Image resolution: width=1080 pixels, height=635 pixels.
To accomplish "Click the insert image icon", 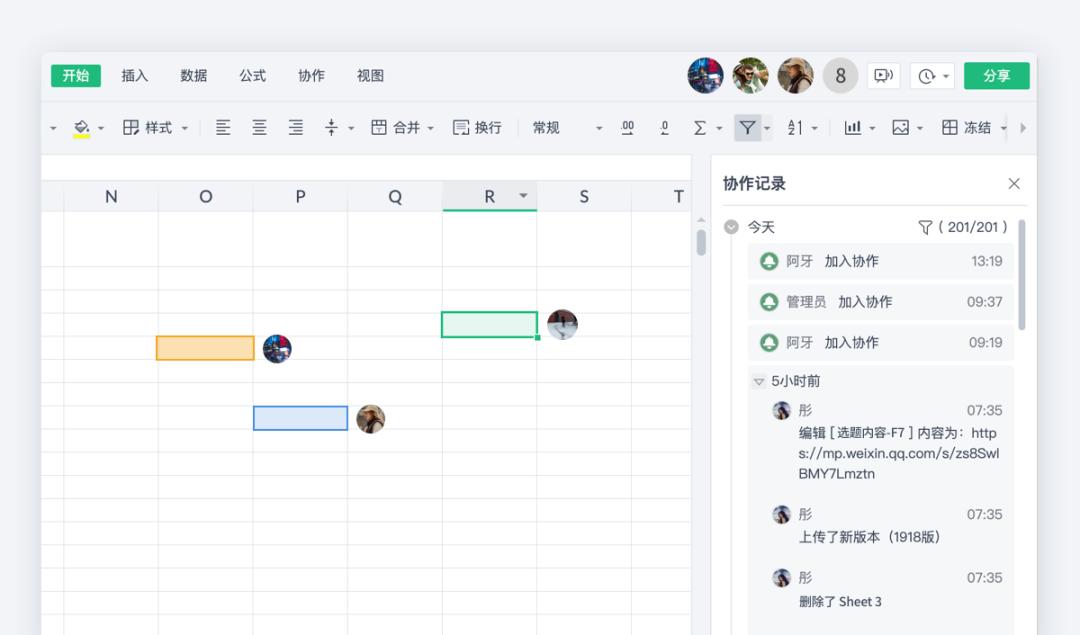I will (900, 127).
